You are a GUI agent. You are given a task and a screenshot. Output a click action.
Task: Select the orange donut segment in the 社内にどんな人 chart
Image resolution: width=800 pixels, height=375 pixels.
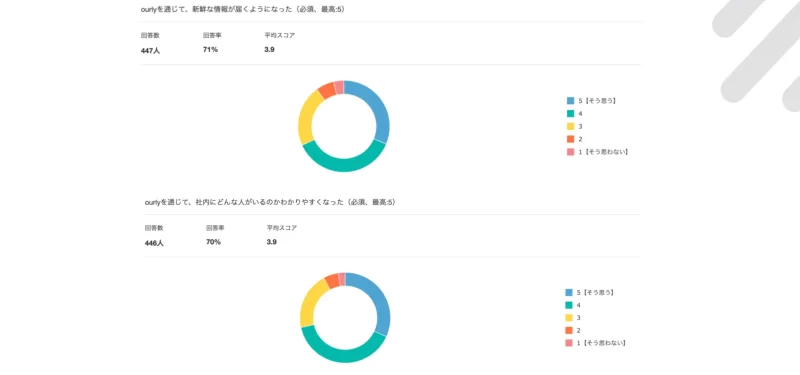pyautogui.click(x=332, y=280)
